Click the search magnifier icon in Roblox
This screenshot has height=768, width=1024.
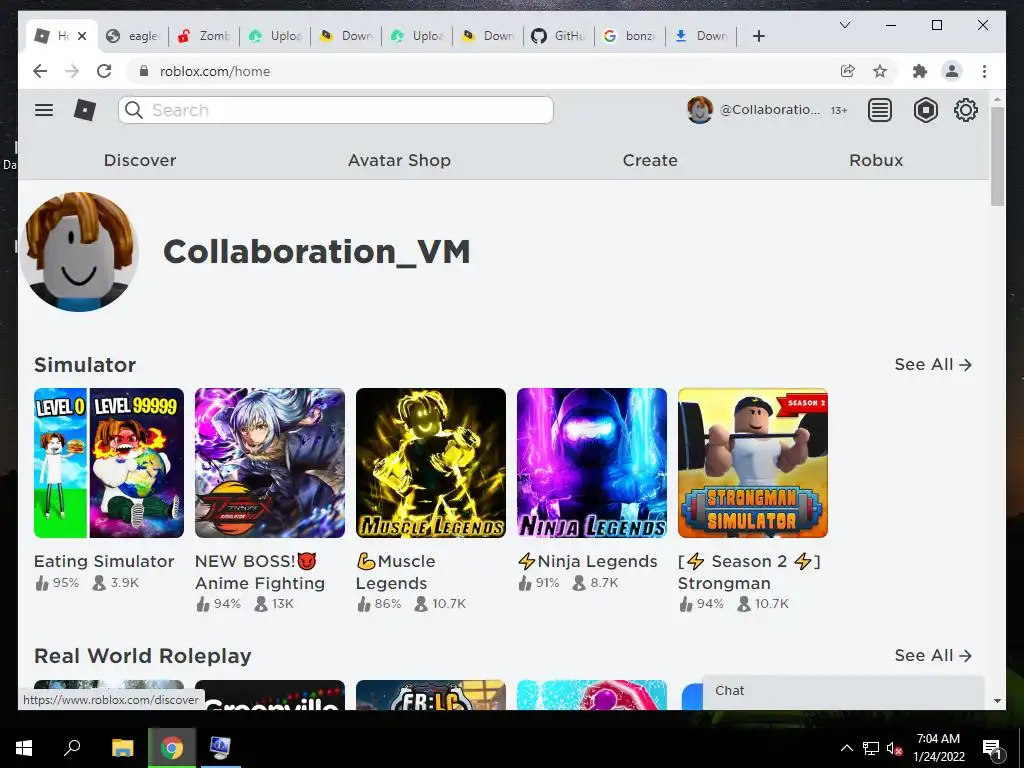pyautogui.click(x=134, y=110)
